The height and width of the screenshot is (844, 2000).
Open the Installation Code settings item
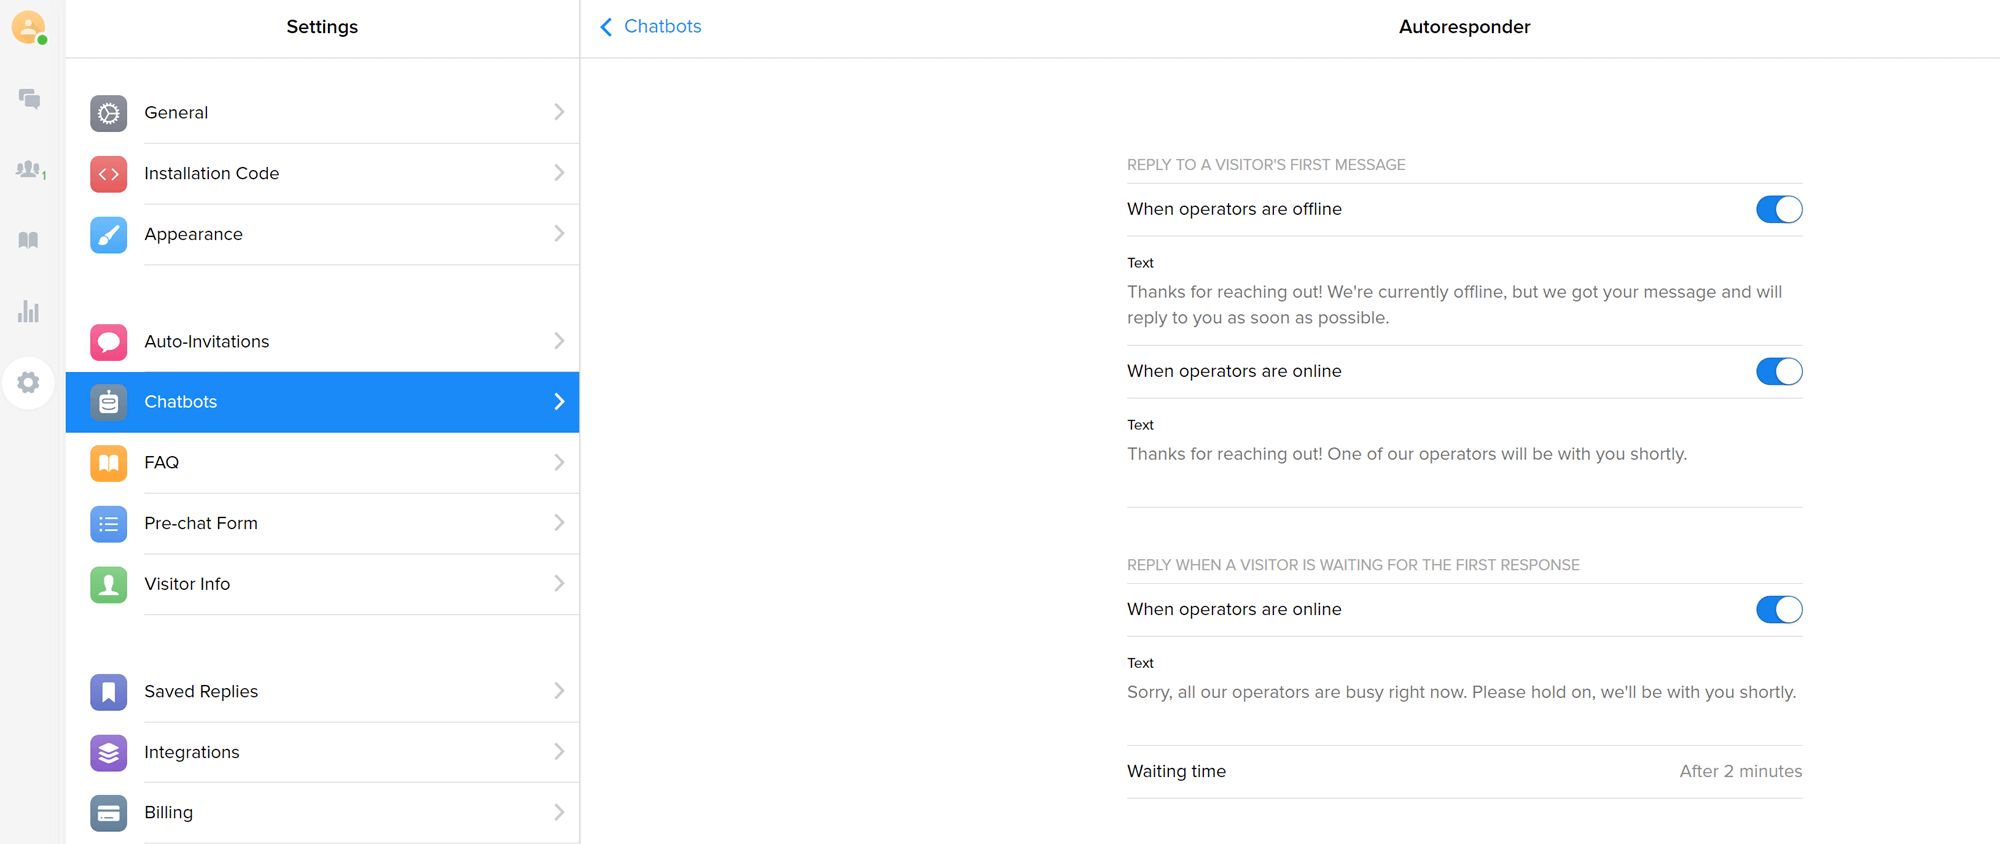tap(322, 174)
